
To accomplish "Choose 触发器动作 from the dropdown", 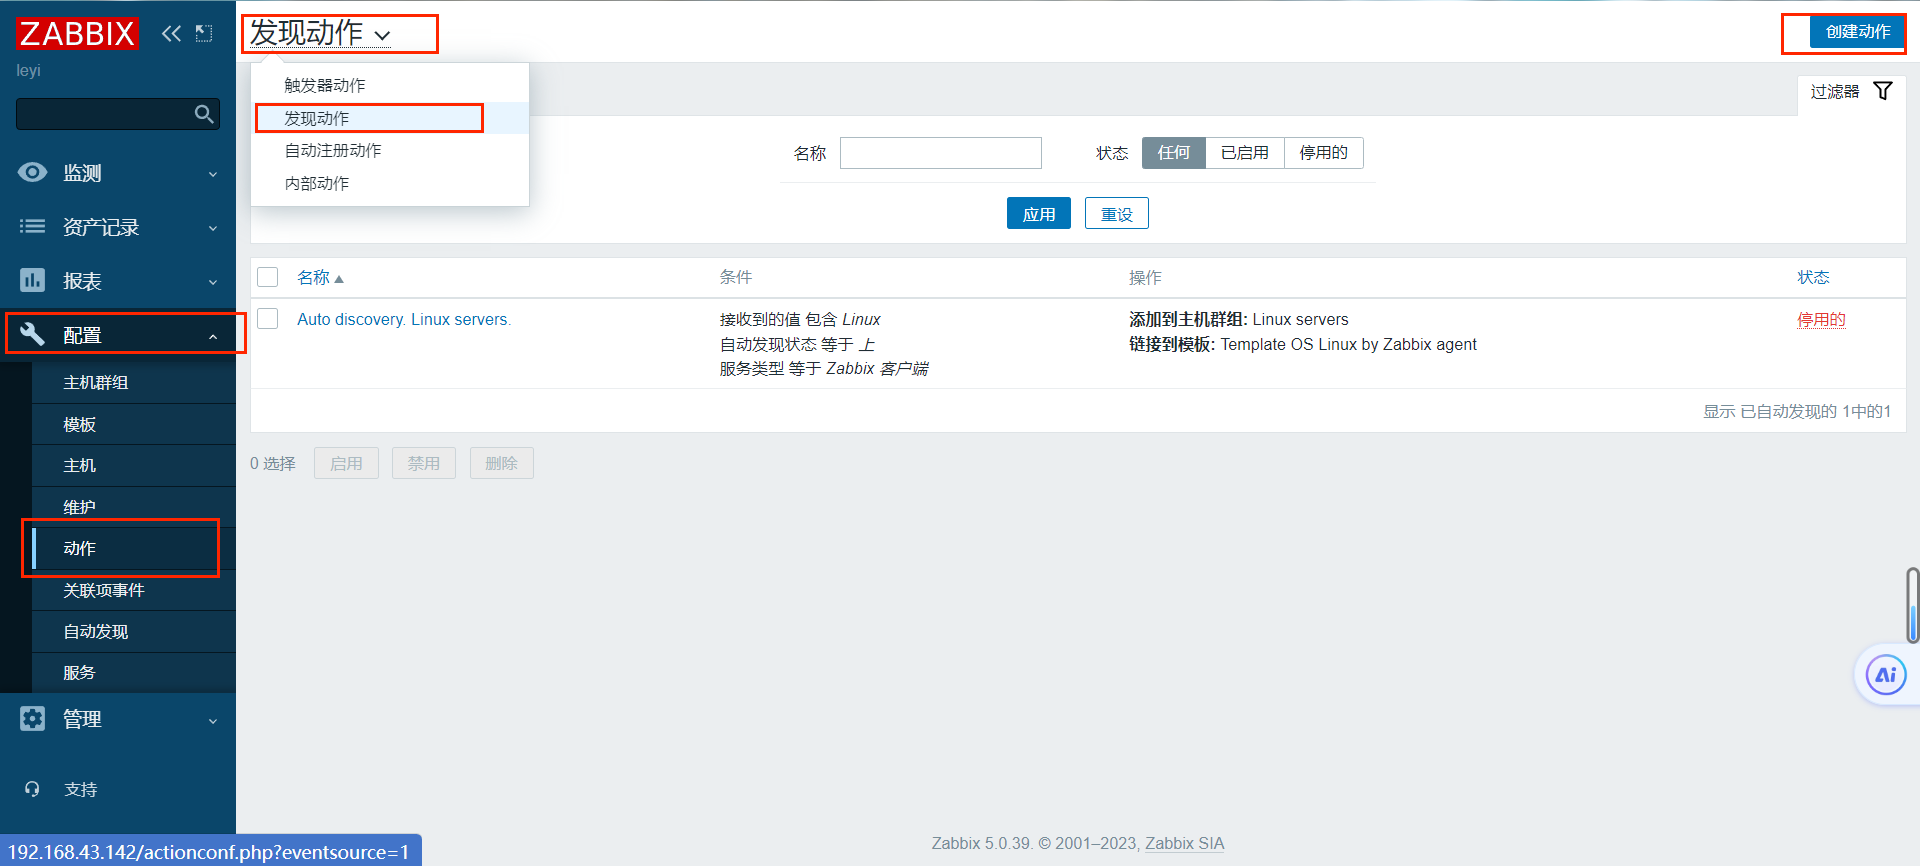I will tap(390, 85).
